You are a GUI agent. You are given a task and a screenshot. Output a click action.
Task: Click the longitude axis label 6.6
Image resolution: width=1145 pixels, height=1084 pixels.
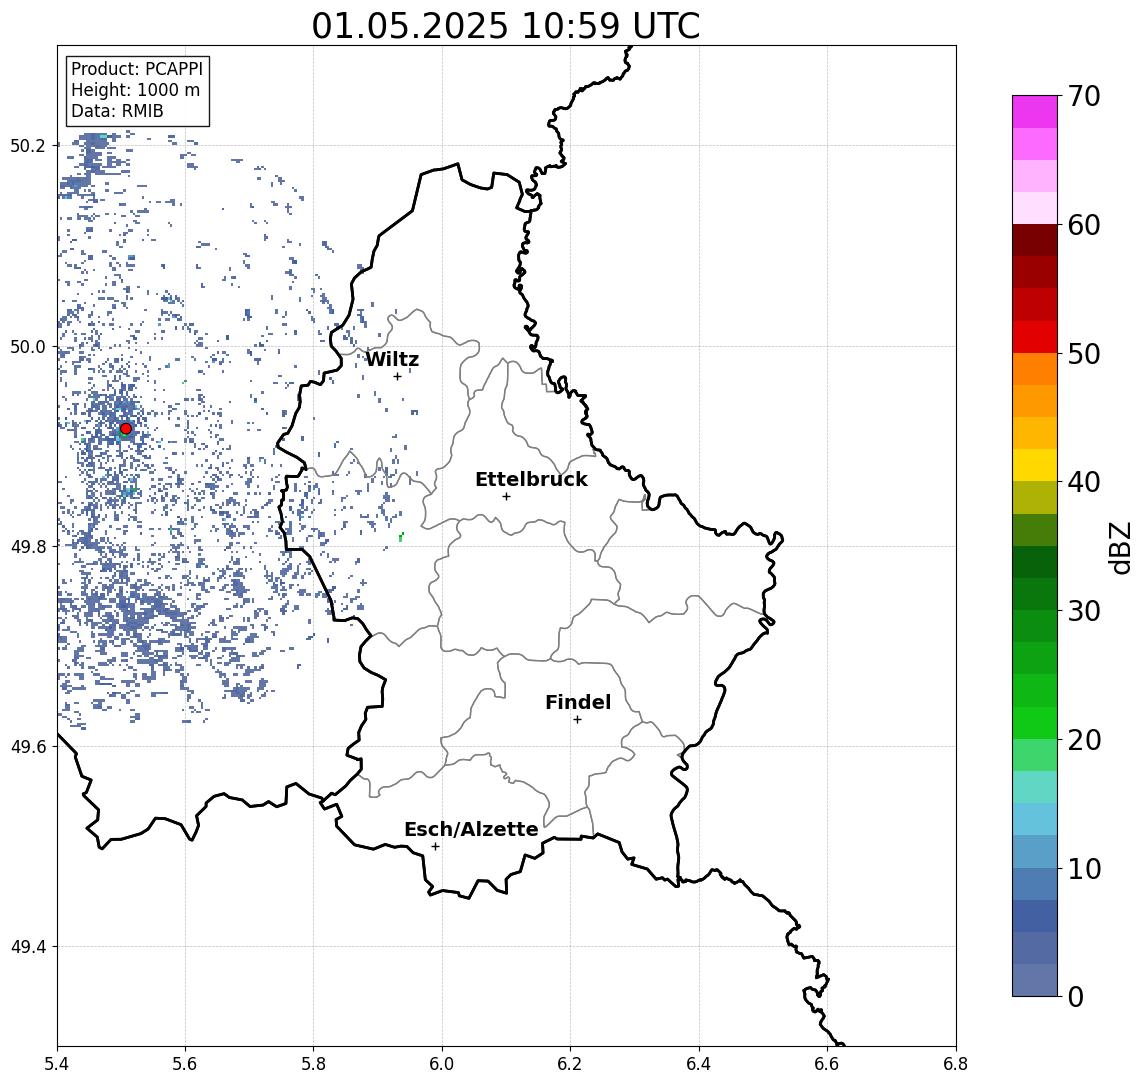coord(827,1064)
